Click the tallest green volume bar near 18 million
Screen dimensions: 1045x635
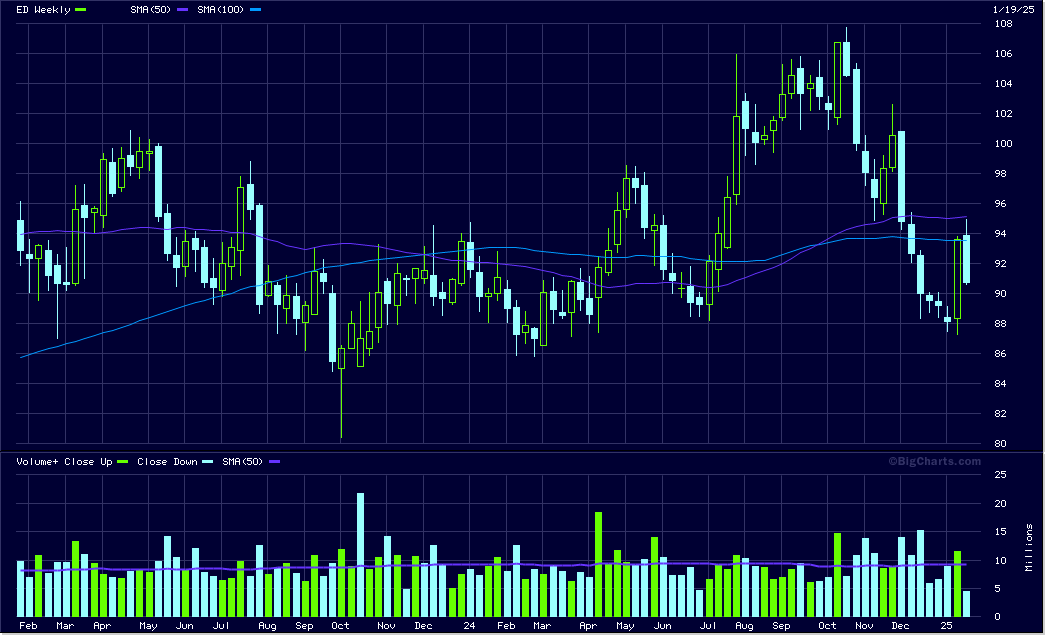pos(598,564)
